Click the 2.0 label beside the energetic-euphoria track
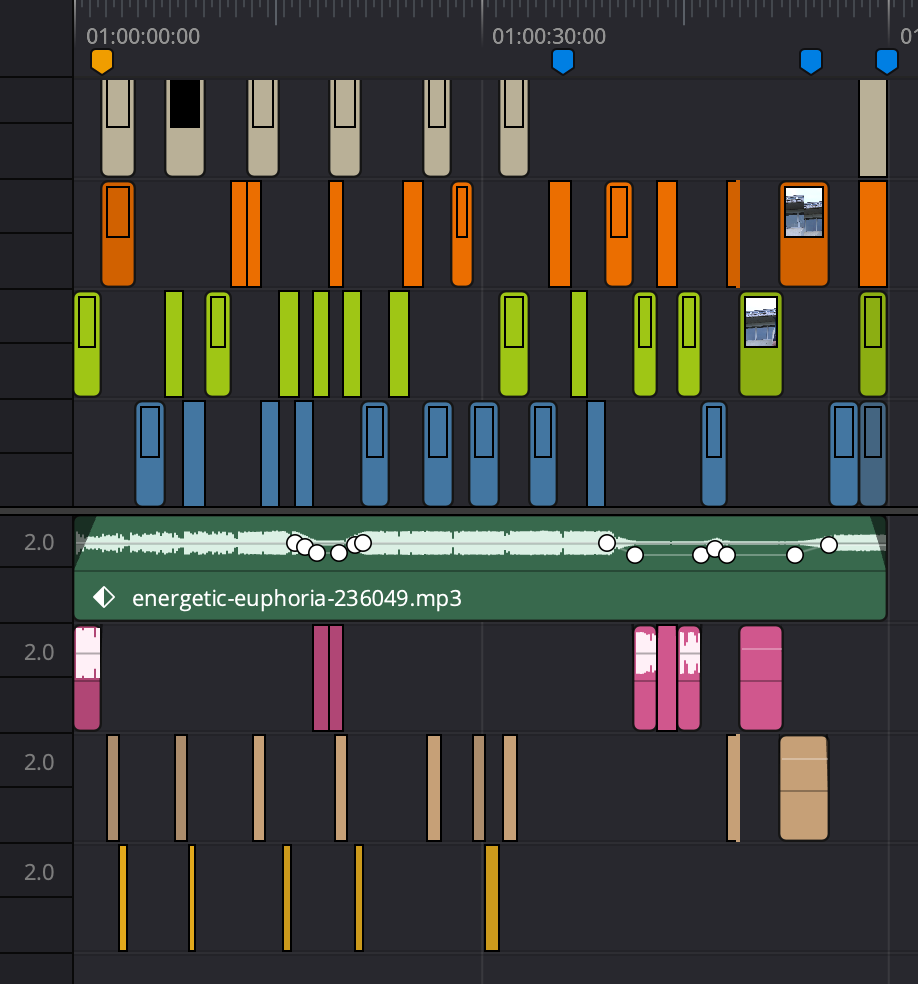Image resolution: width=918 pixels, height=984 pixels. click(39, 542)
